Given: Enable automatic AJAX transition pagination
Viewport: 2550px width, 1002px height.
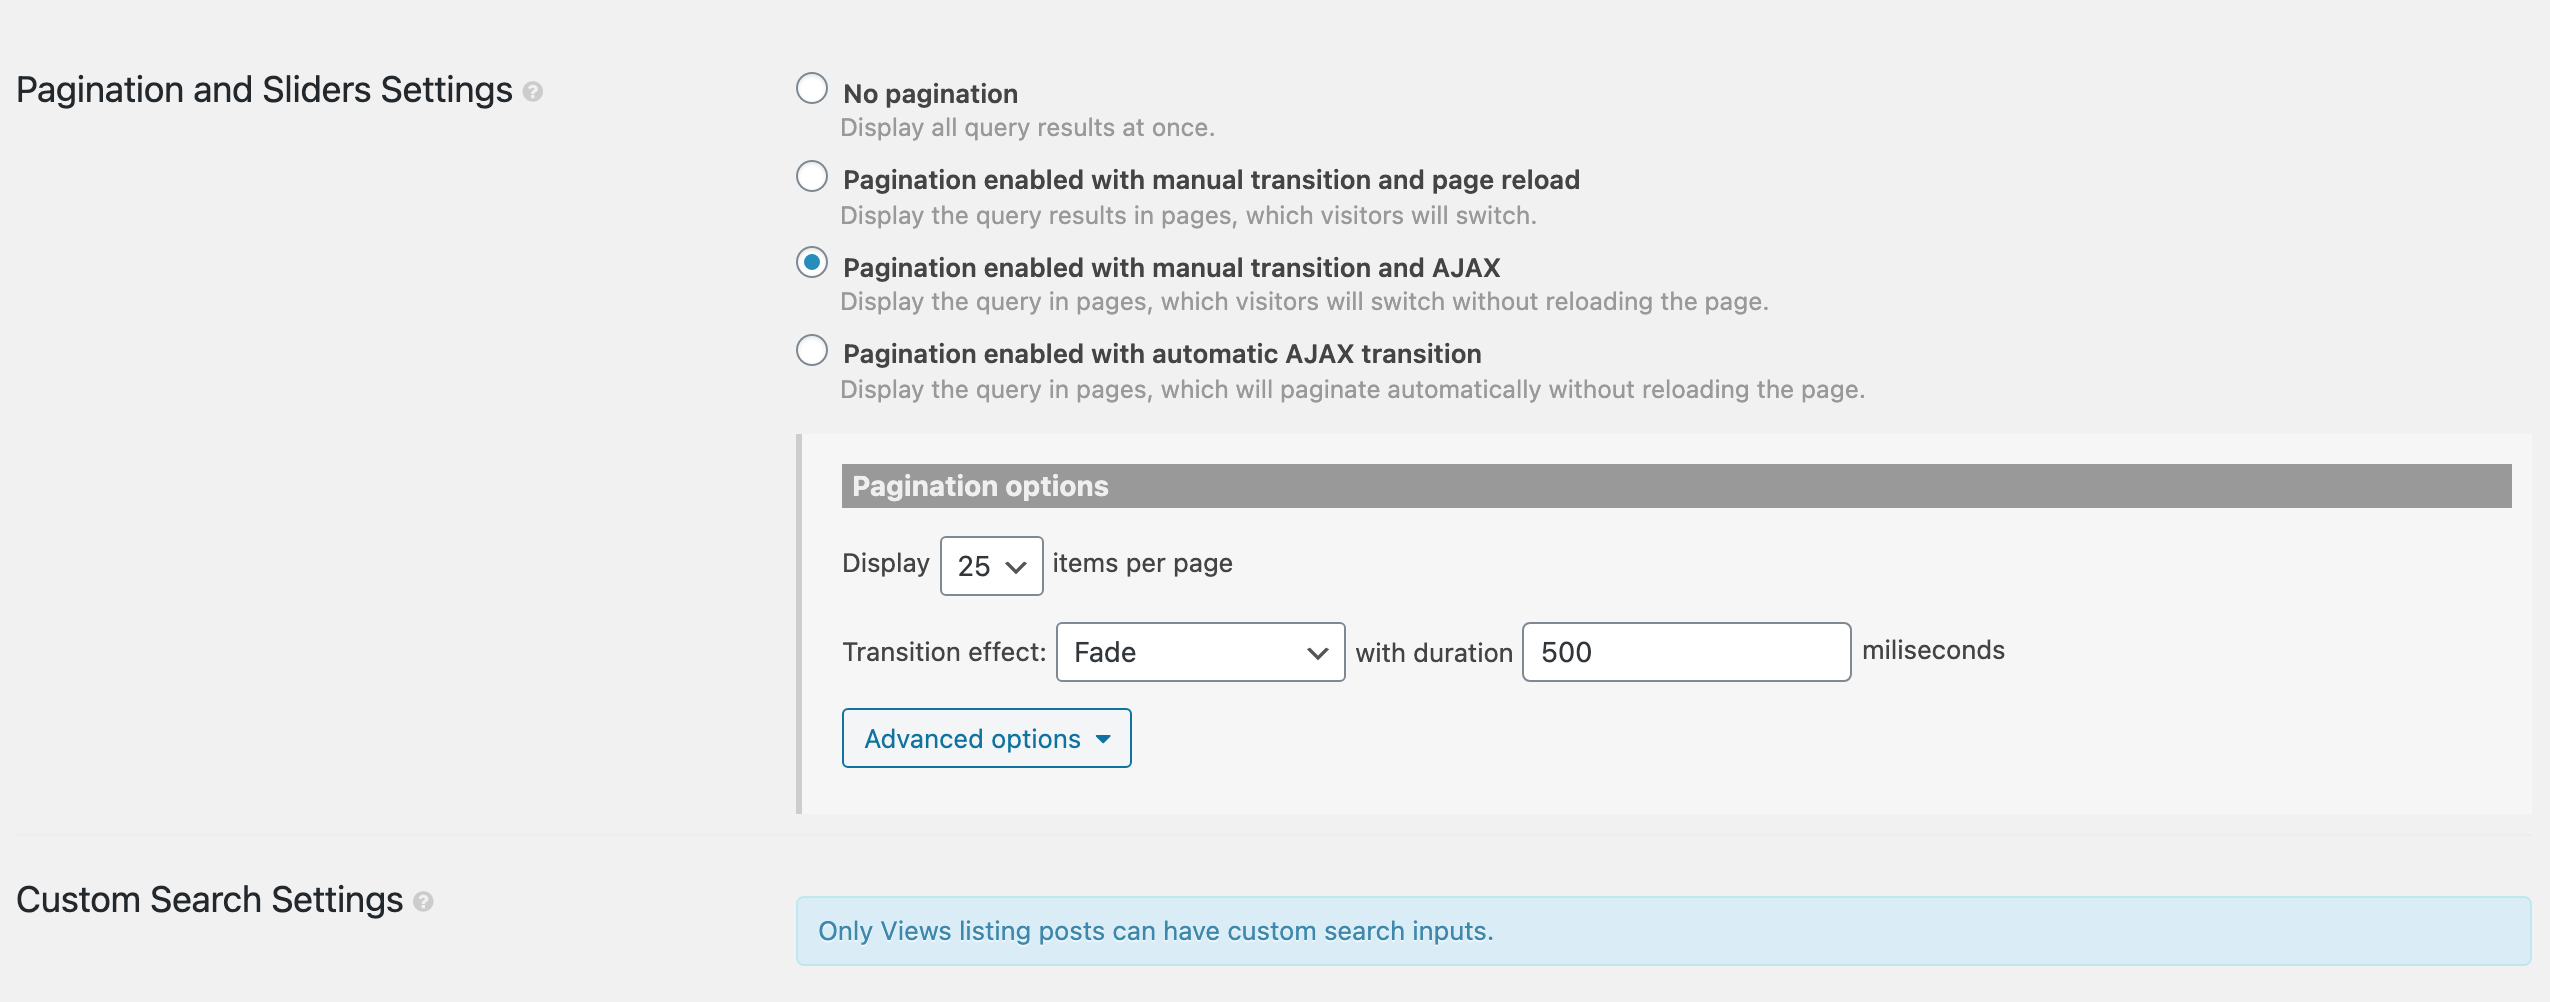Looking at the screenshot, I should point(812,351).
